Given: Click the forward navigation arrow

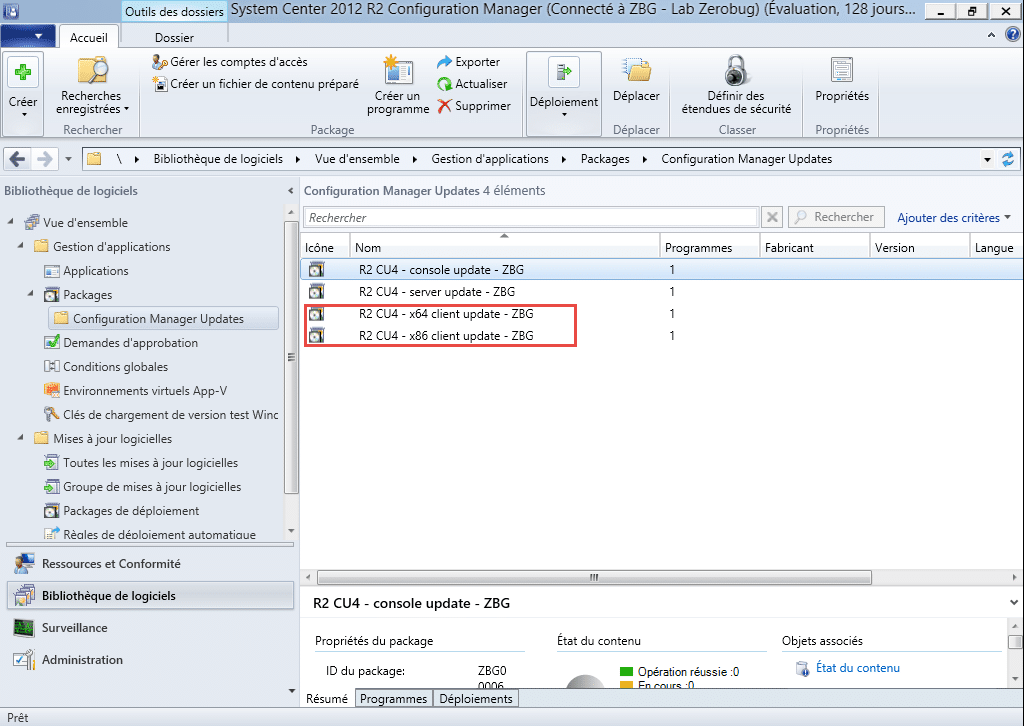Looking at the screenshot, I should coord(44,159).
